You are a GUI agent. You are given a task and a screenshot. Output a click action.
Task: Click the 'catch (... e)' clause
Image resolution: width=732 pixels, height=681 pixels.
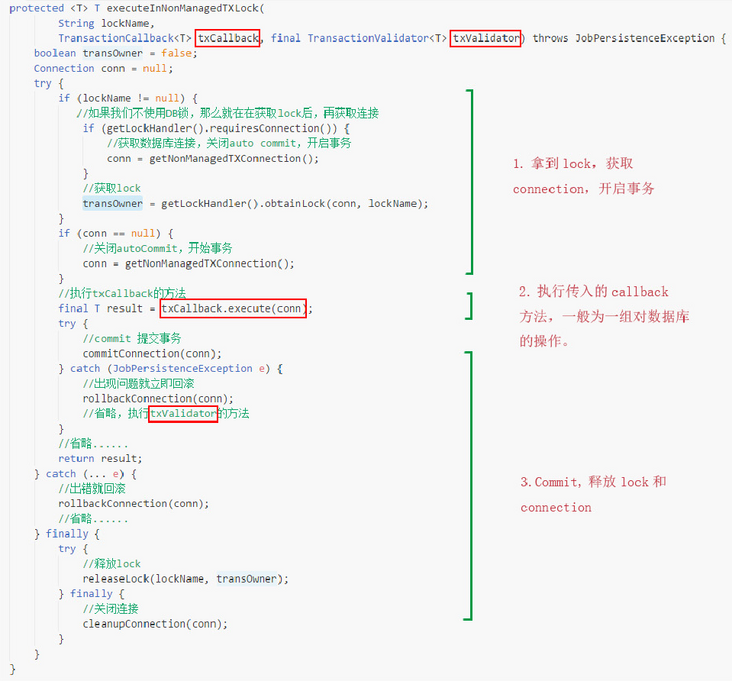[85, 474]
